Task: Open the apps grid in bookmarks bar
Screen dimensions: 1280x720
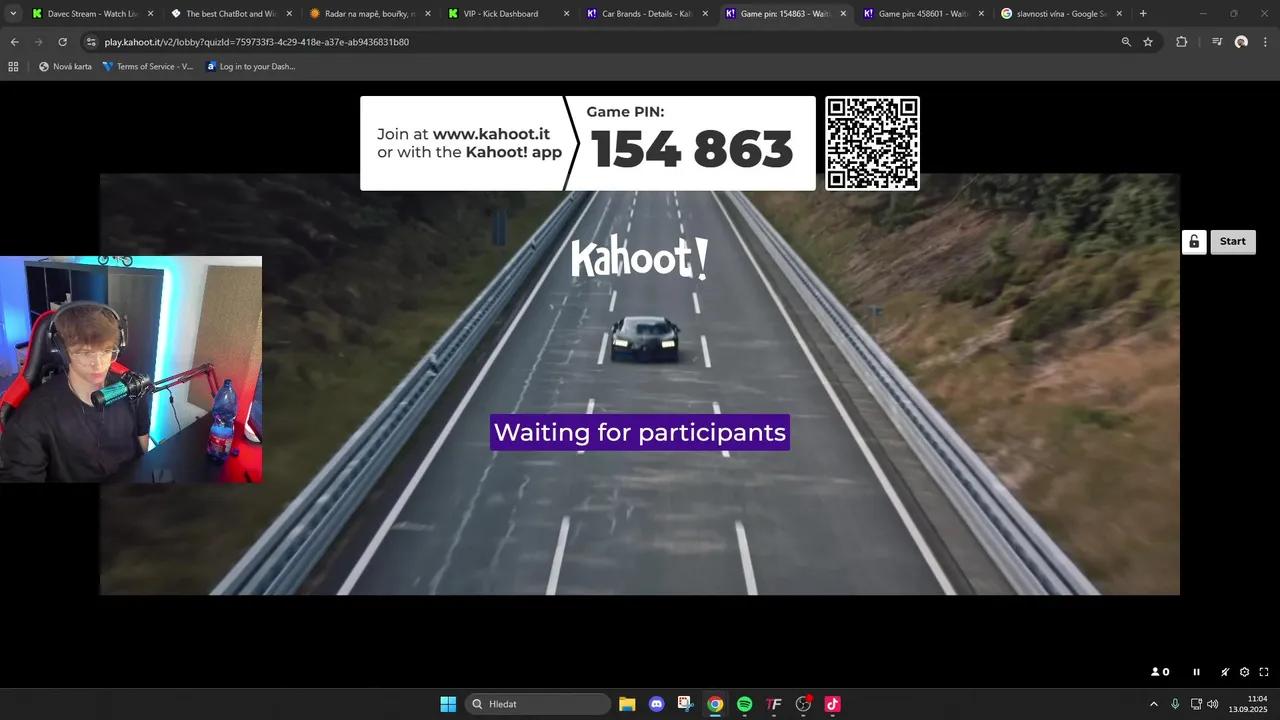Action: [x=13, y=67]
